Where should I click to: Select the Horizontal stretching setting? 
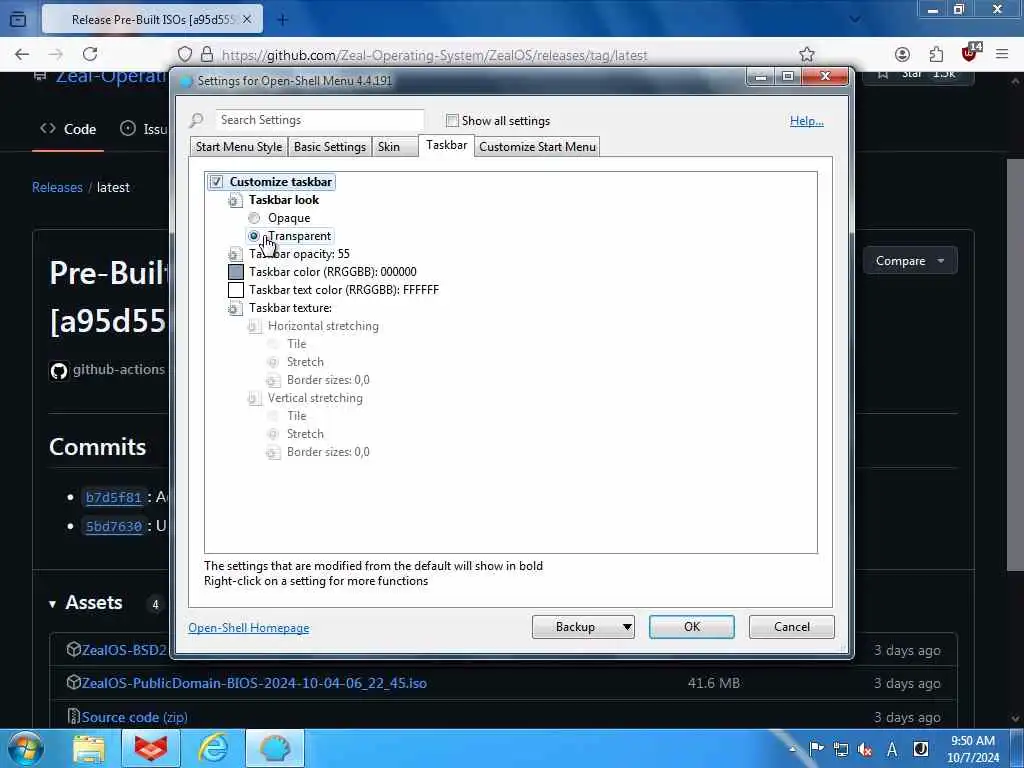pos(323,326)
